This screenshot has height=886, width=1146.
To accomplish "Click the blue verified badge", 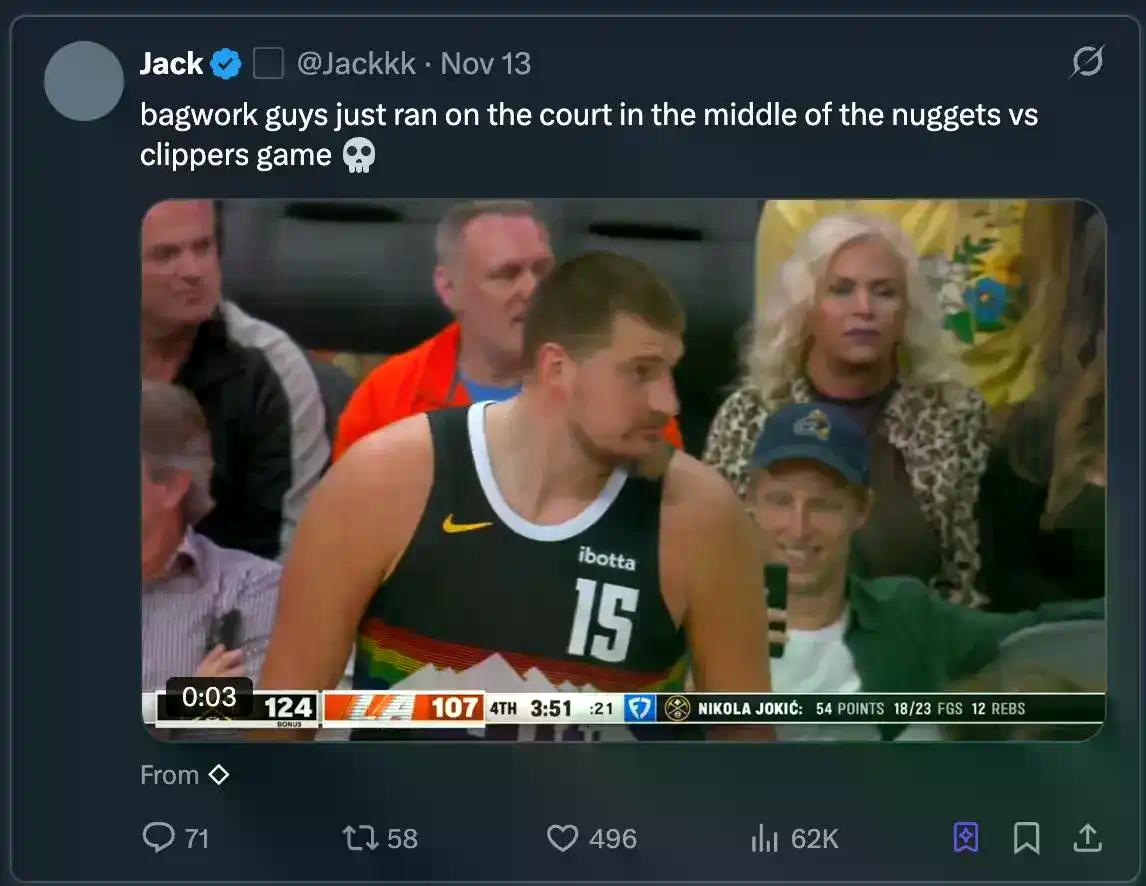I will click(x=227, y=65).
